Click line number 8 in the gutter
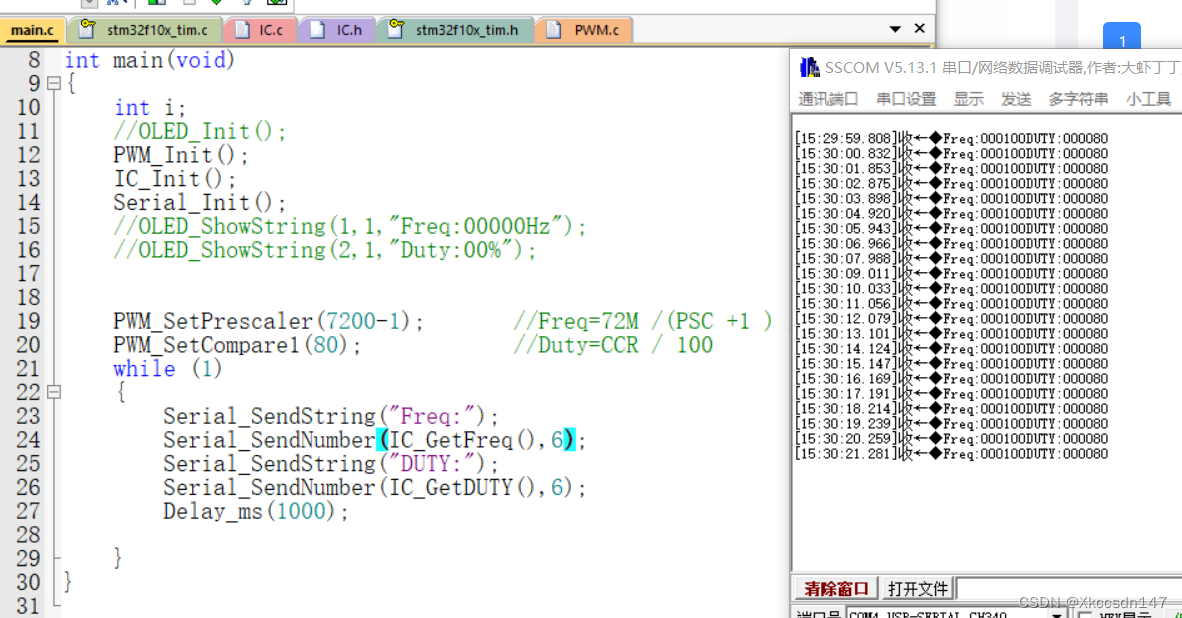 pyautogui.click(x=34, y=60)
